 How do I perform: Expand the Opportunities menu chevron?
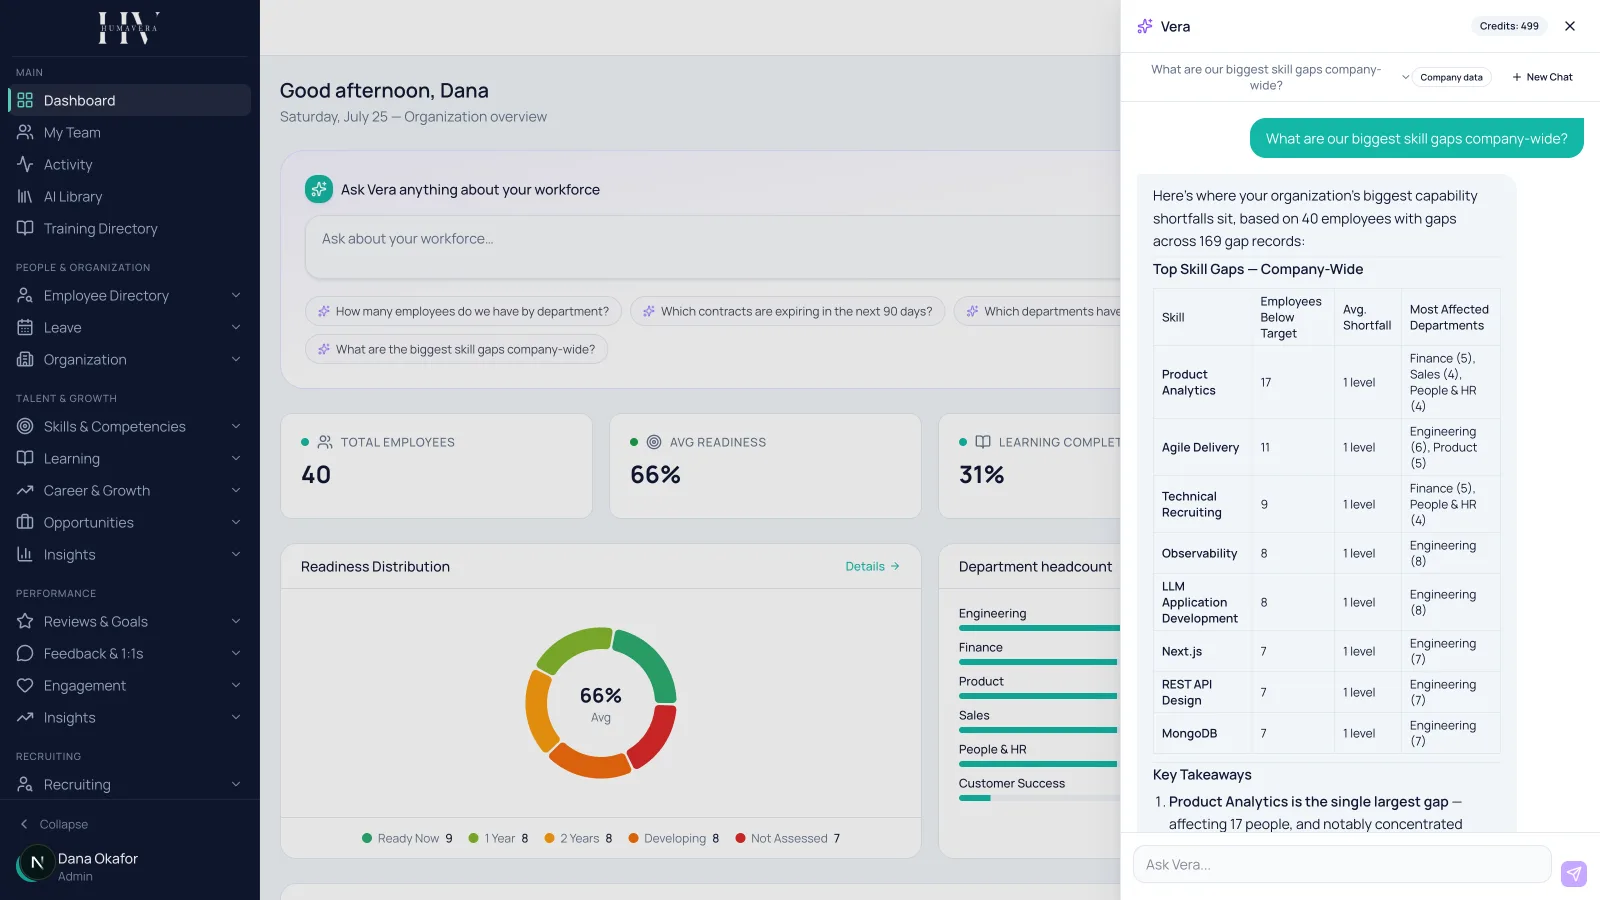(236, 522)
